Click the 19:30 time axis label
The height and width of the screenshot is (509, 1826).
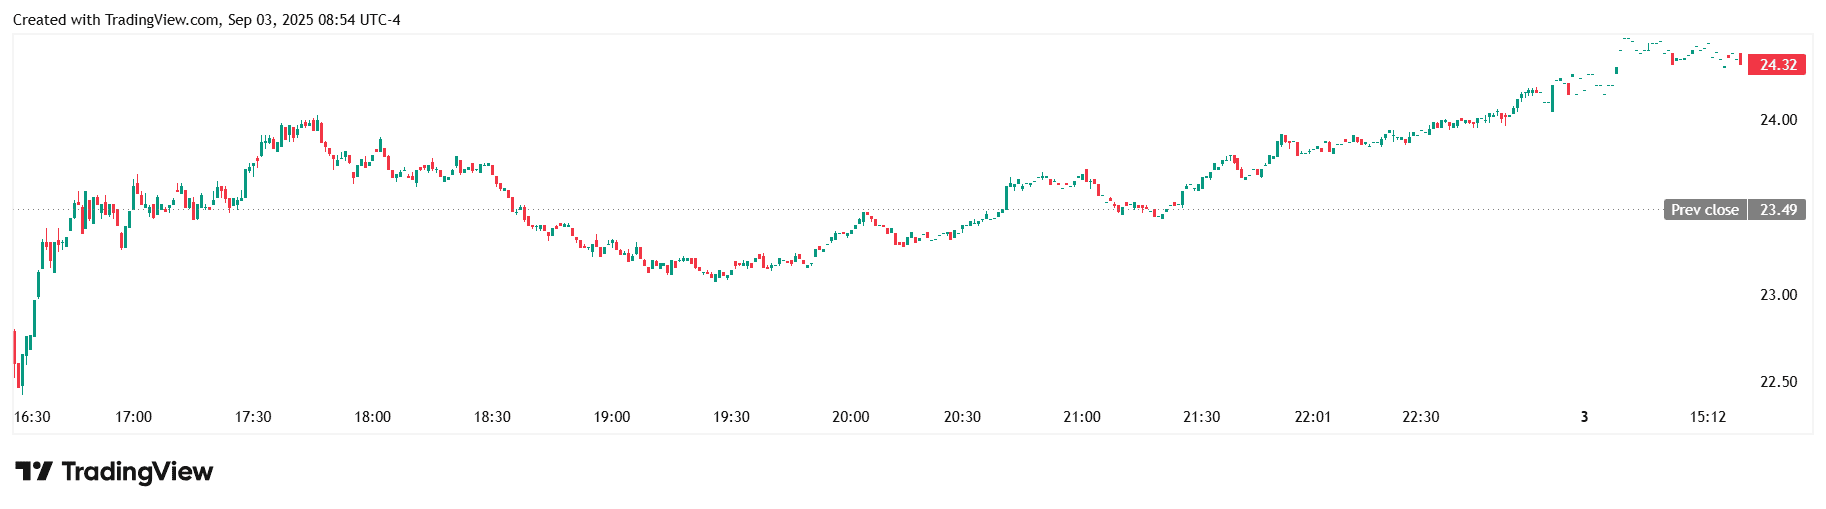731,417
